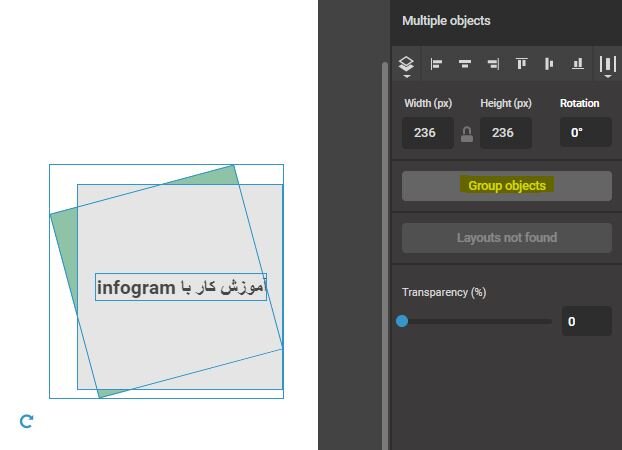
Task: Align objects to vertical middle
Action: click(549, 64)
